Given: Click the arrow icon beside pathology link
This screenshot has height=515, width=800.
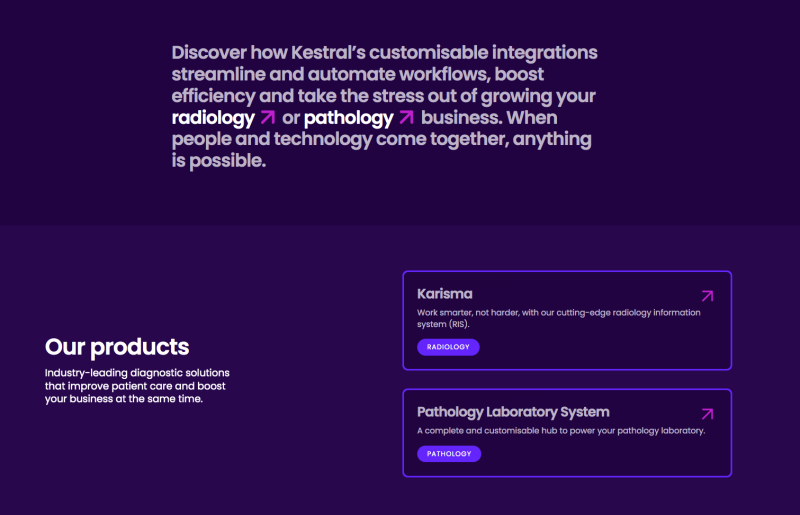Looking at the screenshot, I should 406,118.
